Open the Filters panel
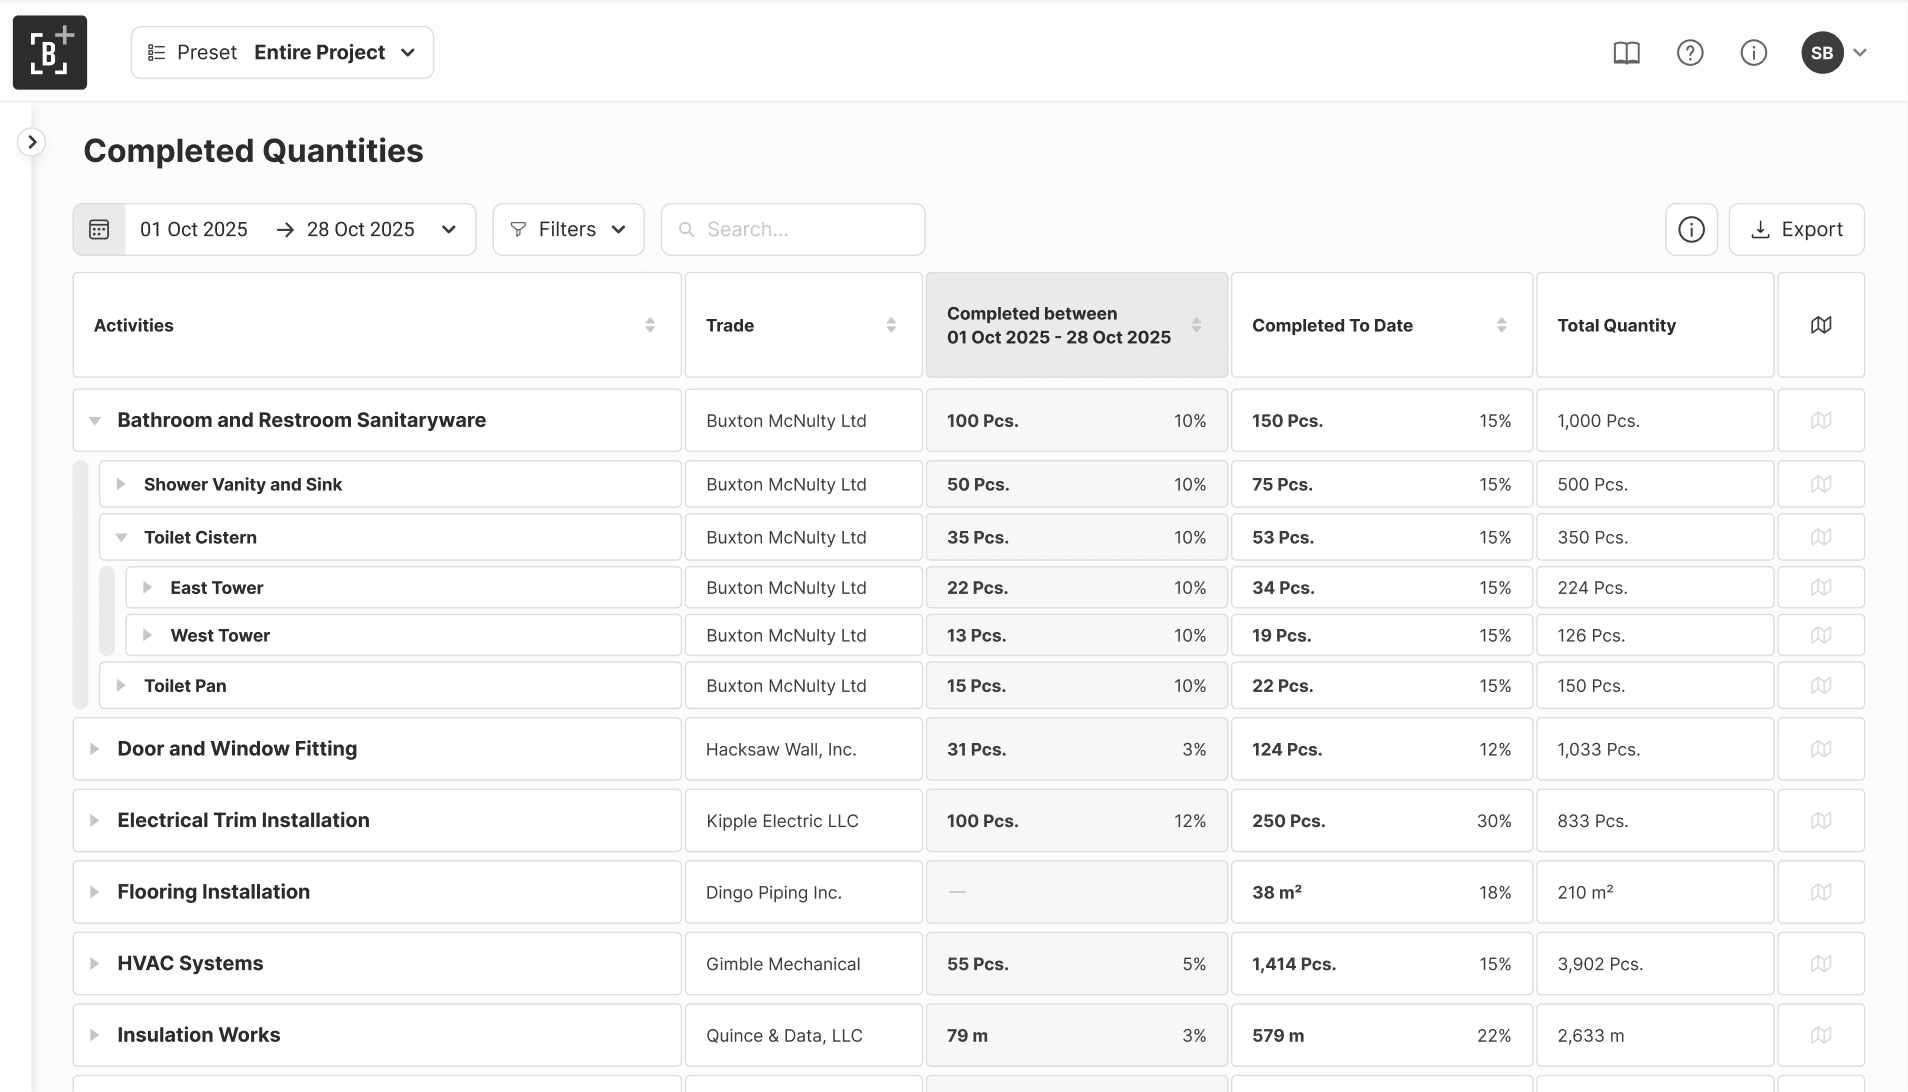Image resolution: width=1908 pixels, height=1092 pixels. 568,229
